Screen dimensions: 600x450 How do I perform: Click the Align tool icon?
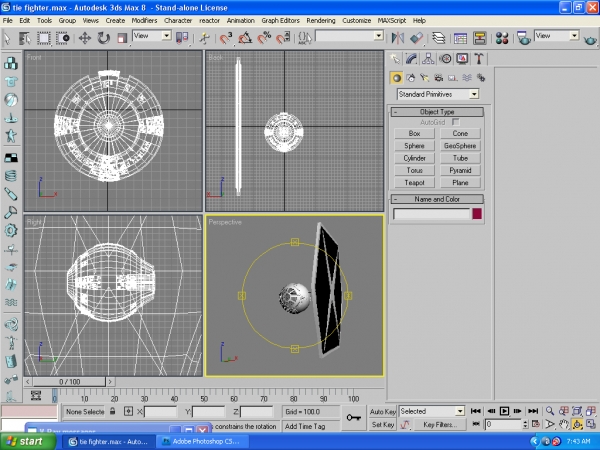417,38
